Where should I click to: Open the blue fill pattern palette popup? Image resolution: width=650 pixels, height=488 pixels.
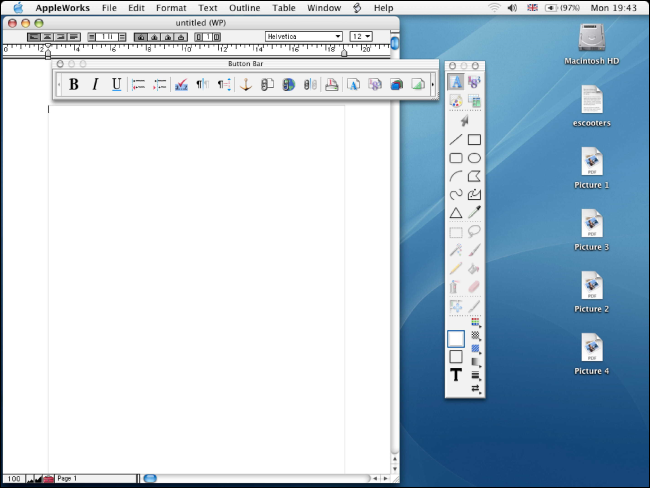click(475, 349)
